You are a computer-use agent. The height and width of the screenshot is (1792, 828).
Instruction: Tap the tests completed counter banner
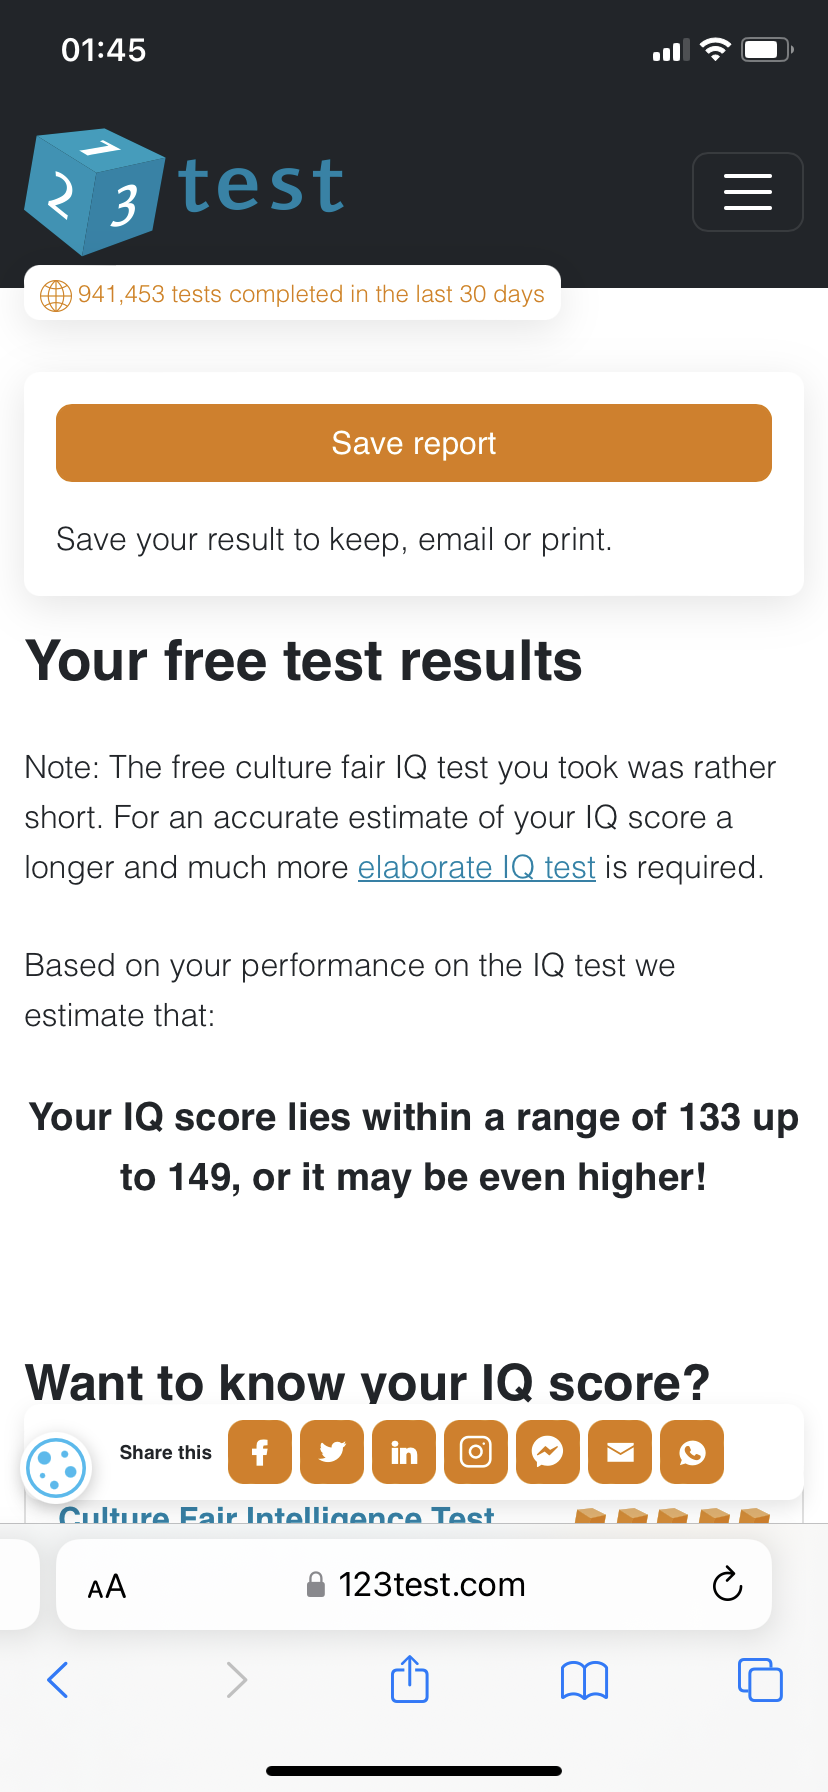click(x=292, y=294)
